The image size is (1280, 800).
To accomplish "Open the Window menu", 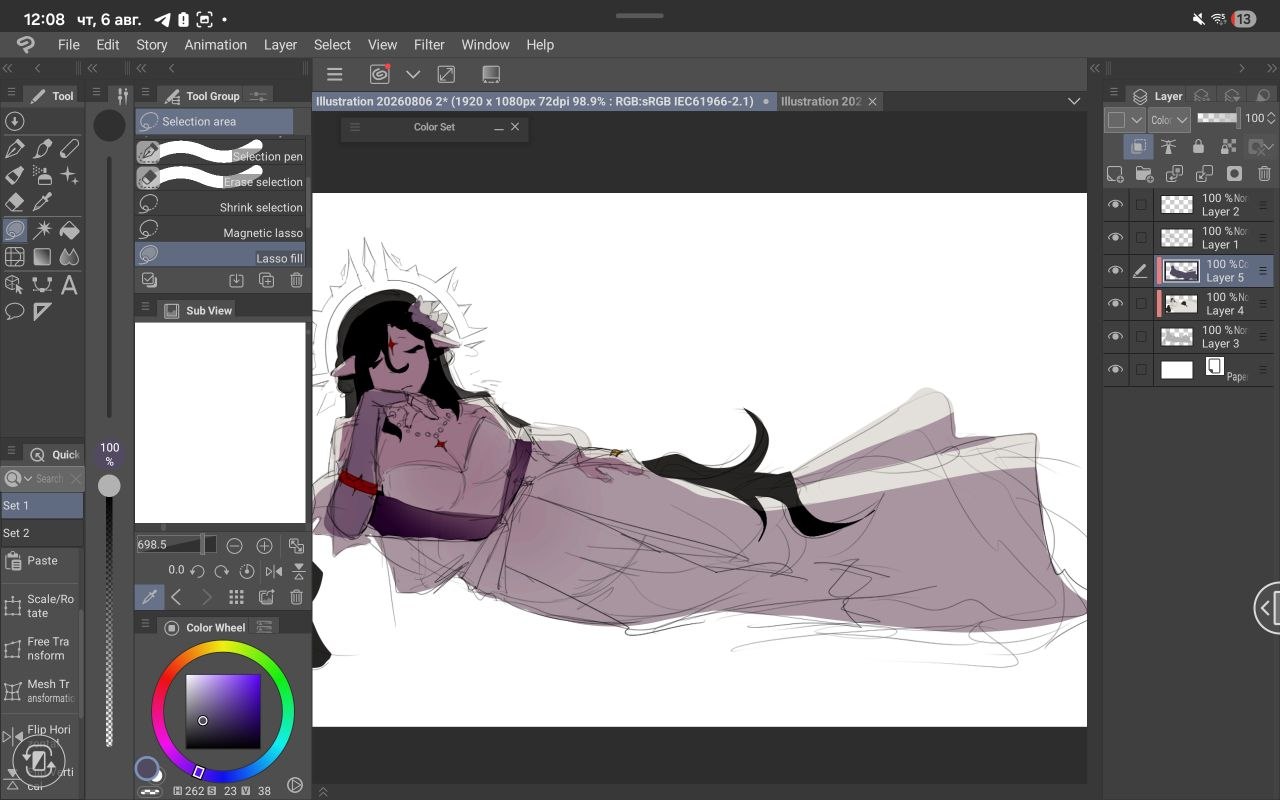I will (485, 45).
